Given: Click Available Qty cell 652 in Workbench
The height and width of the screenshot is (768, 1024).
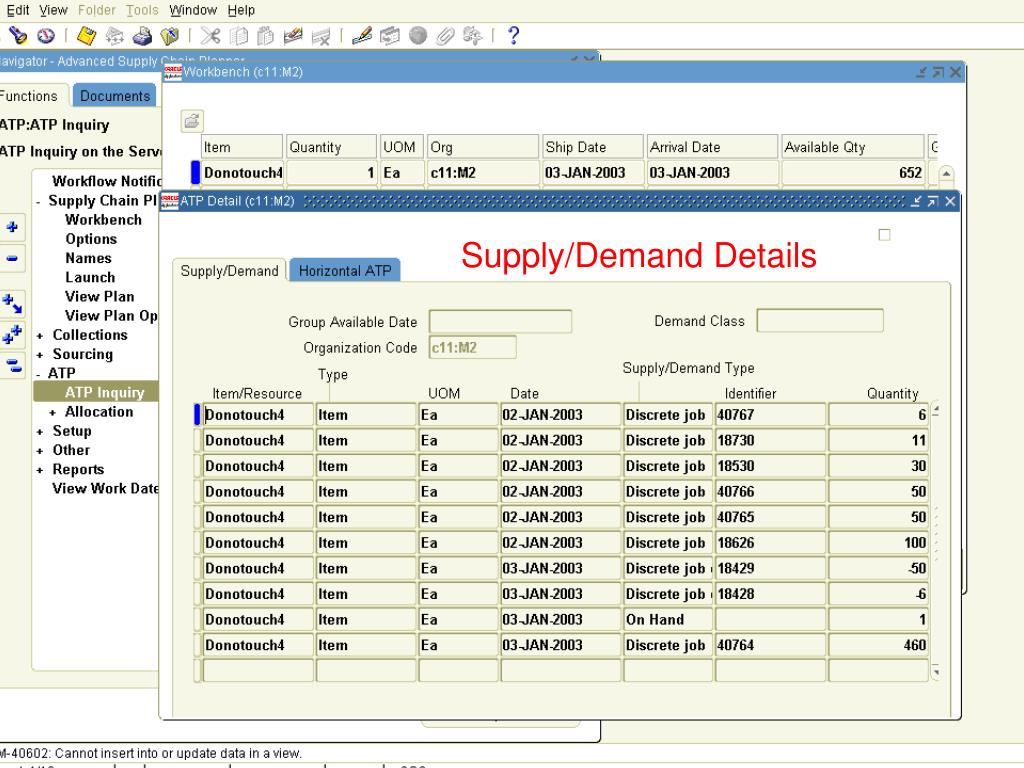Looking at the screenshot, I should click(853, 172).
